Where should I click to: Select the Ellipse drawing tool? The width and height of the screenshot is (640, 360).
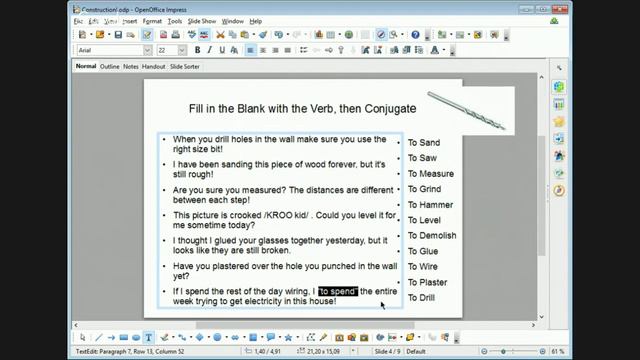click(136, 338)
